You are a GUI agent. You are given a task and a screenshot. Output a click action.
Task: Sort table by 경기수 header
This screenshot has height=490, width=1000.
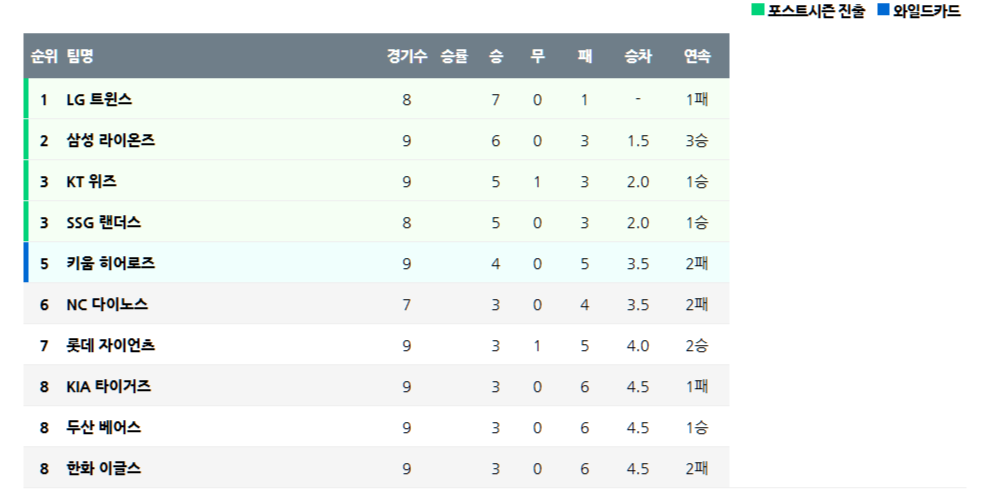coord(407,57)
